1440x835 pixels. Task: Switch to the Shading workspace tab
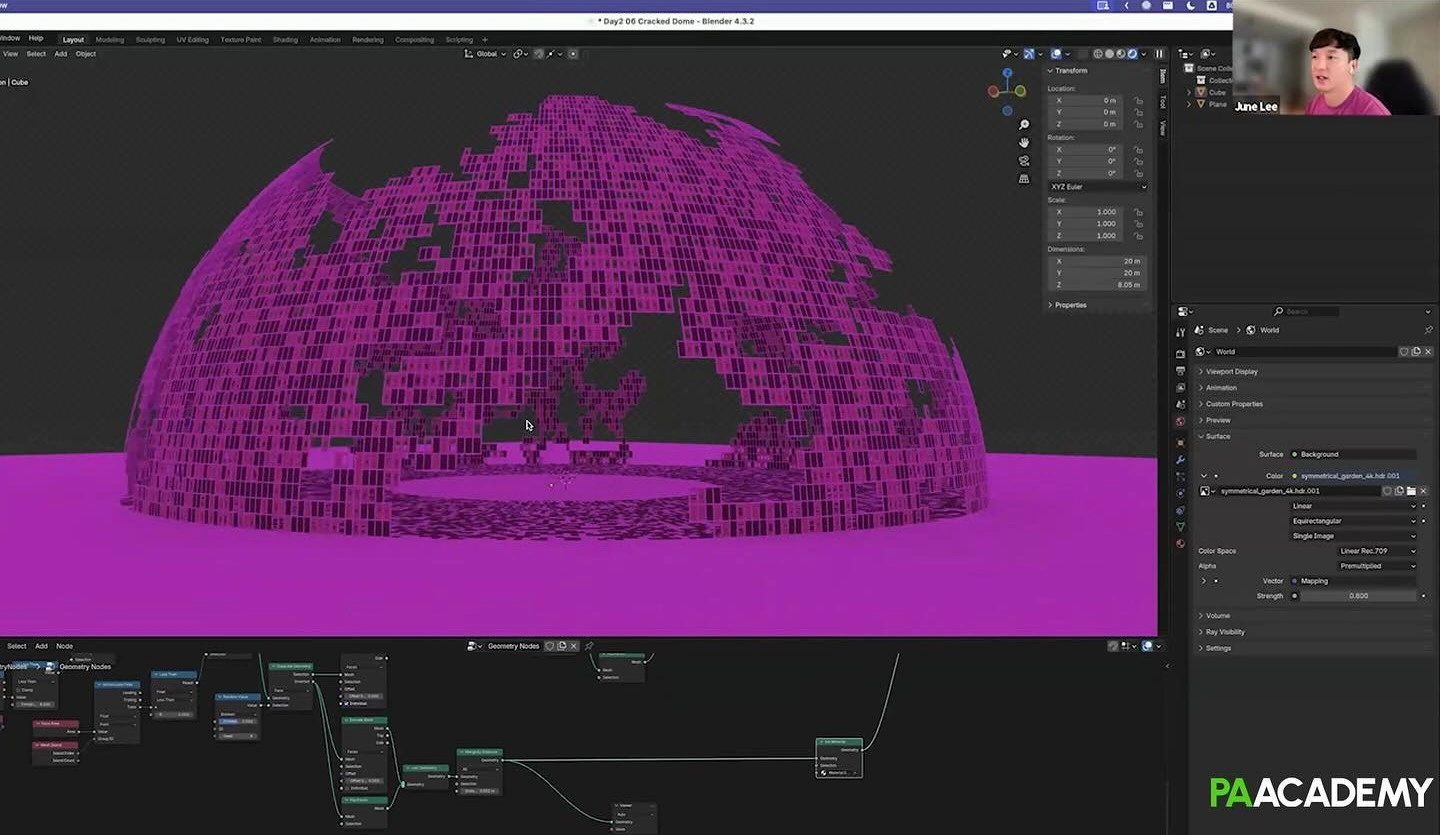[285, 39]
